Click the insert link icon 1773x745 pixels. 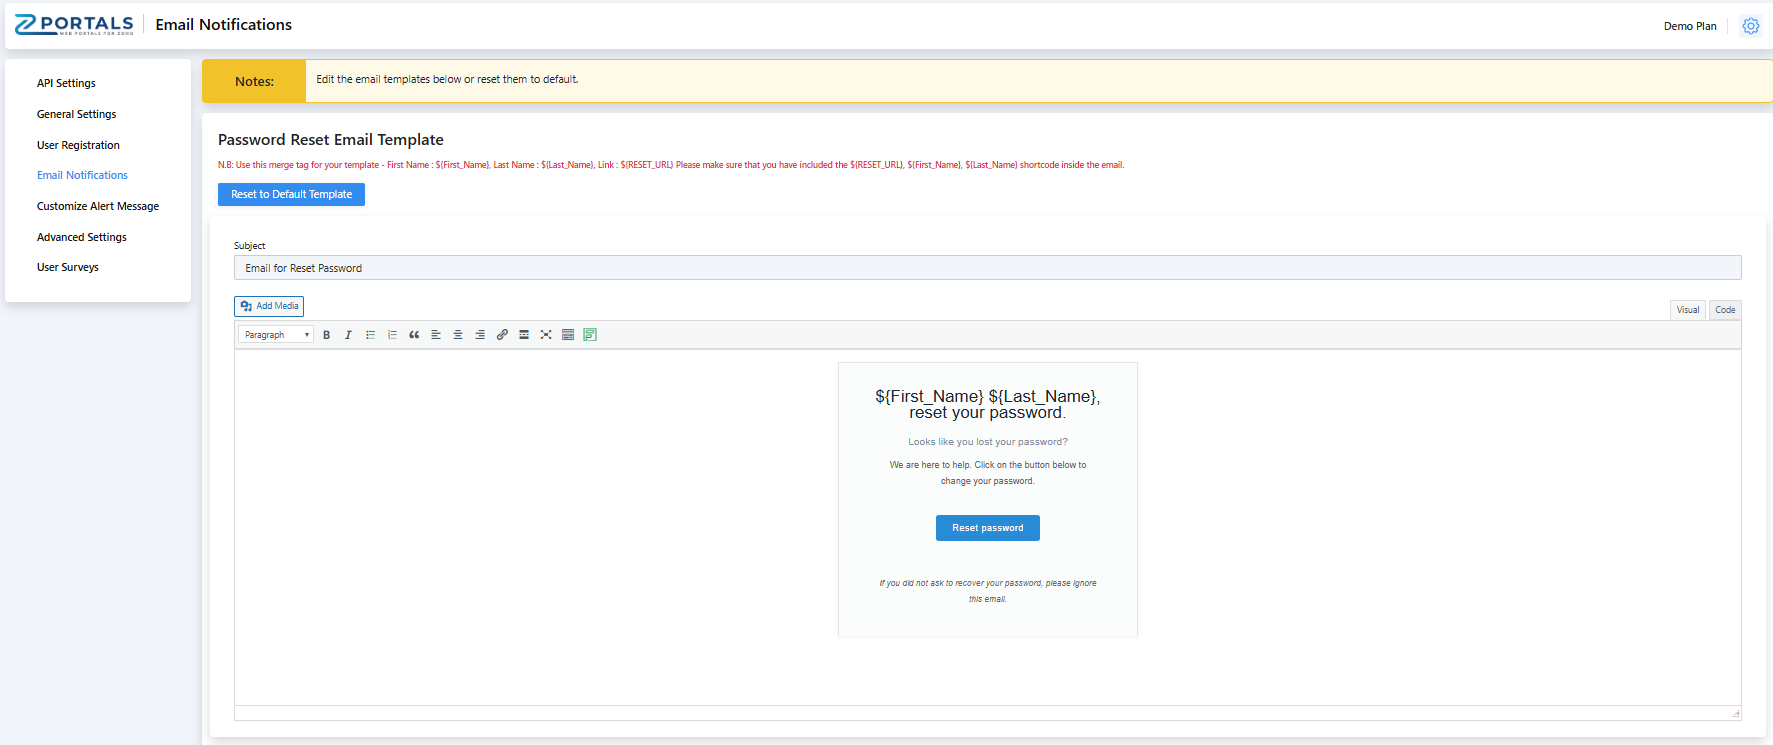point(502,335)
